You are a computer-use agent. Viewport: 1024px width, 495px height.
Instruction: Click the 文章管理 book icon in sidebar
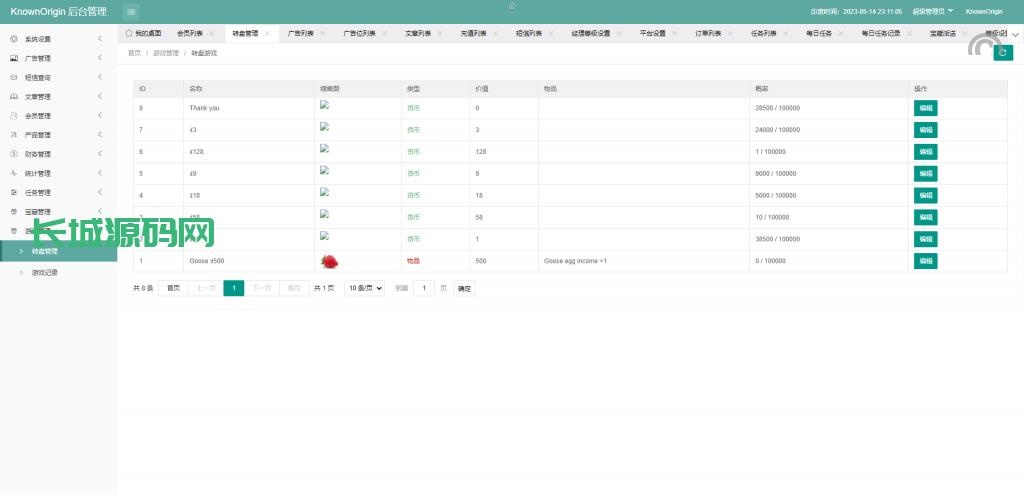click(14, 97)
